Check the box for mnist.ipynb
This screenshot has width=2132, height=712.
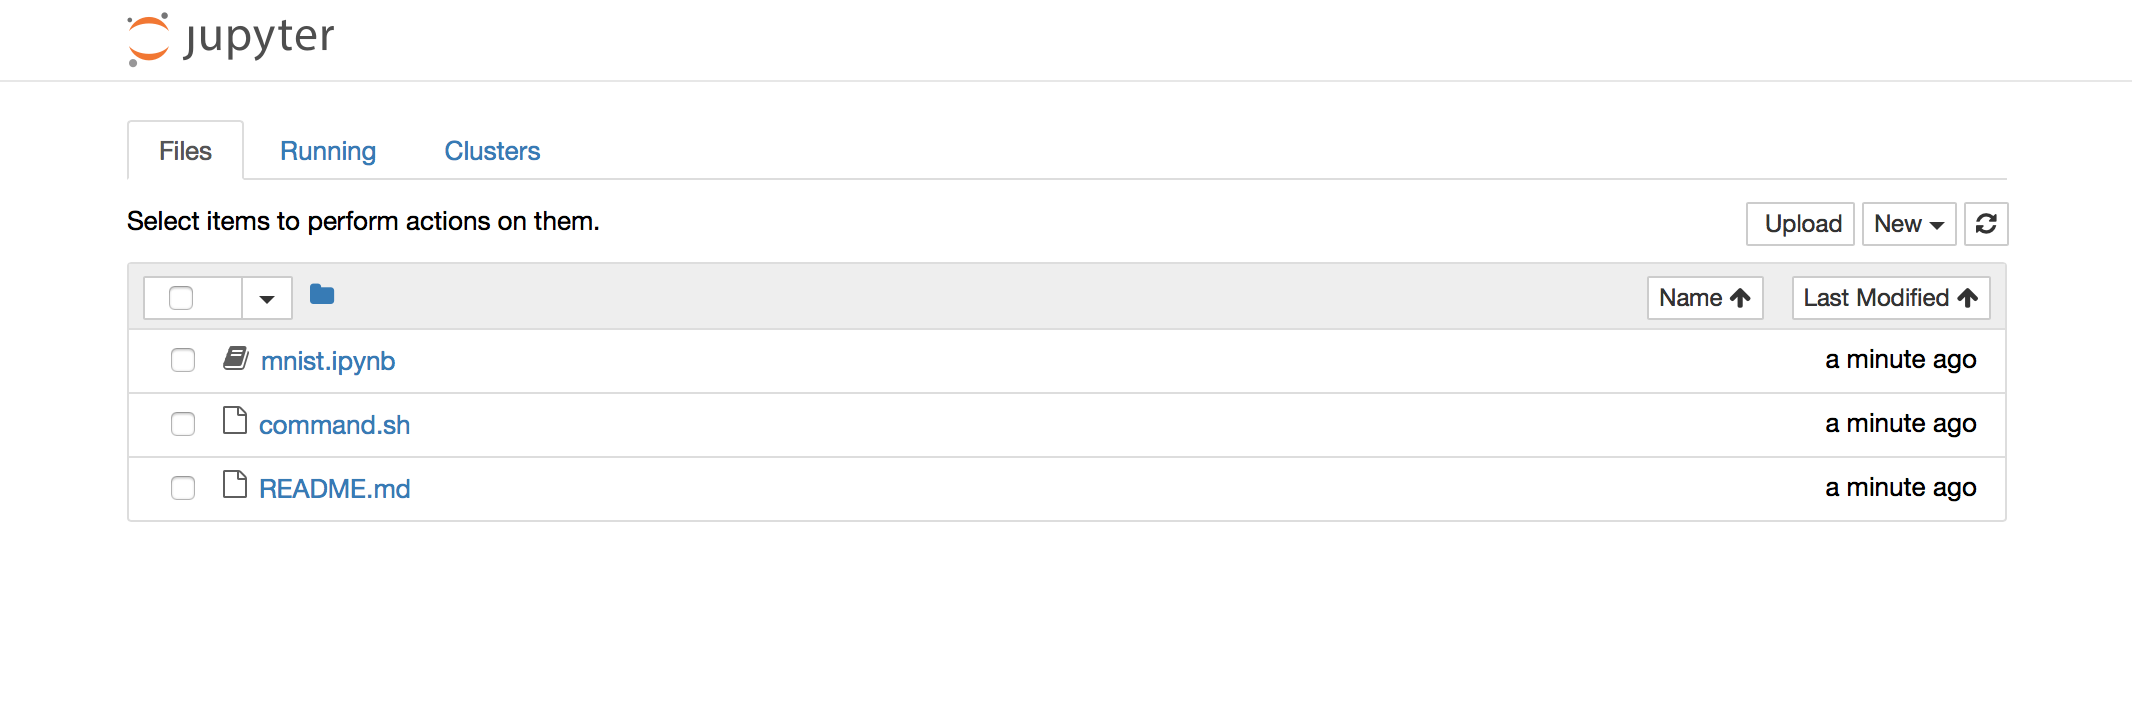pos(183,360)
